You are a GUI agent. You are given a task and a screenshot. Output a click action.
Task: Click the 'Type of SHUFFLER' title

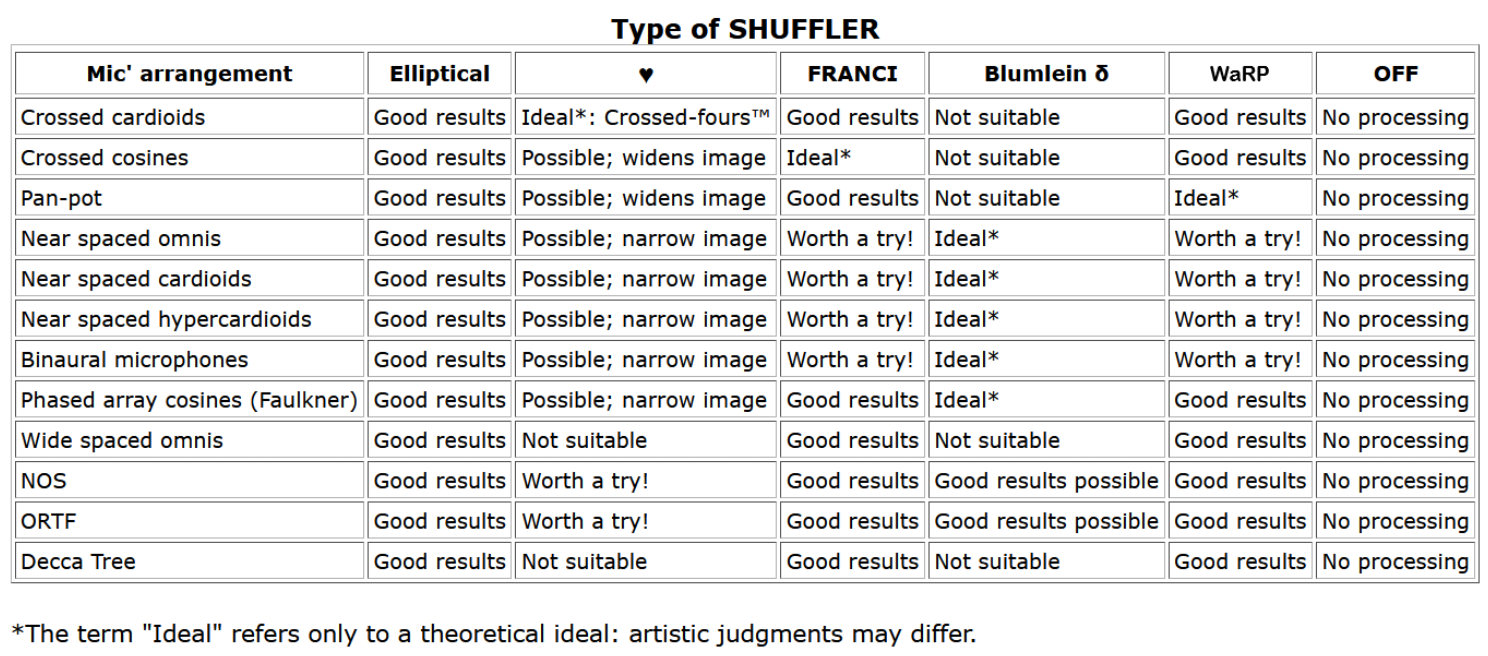pos(745,29)
